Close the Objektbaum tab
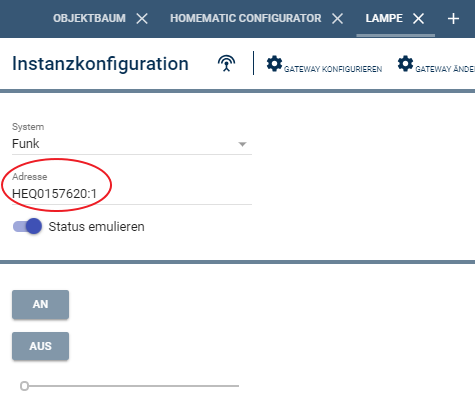The height and width of the screenshot is (415, 475). coord(142,19)
